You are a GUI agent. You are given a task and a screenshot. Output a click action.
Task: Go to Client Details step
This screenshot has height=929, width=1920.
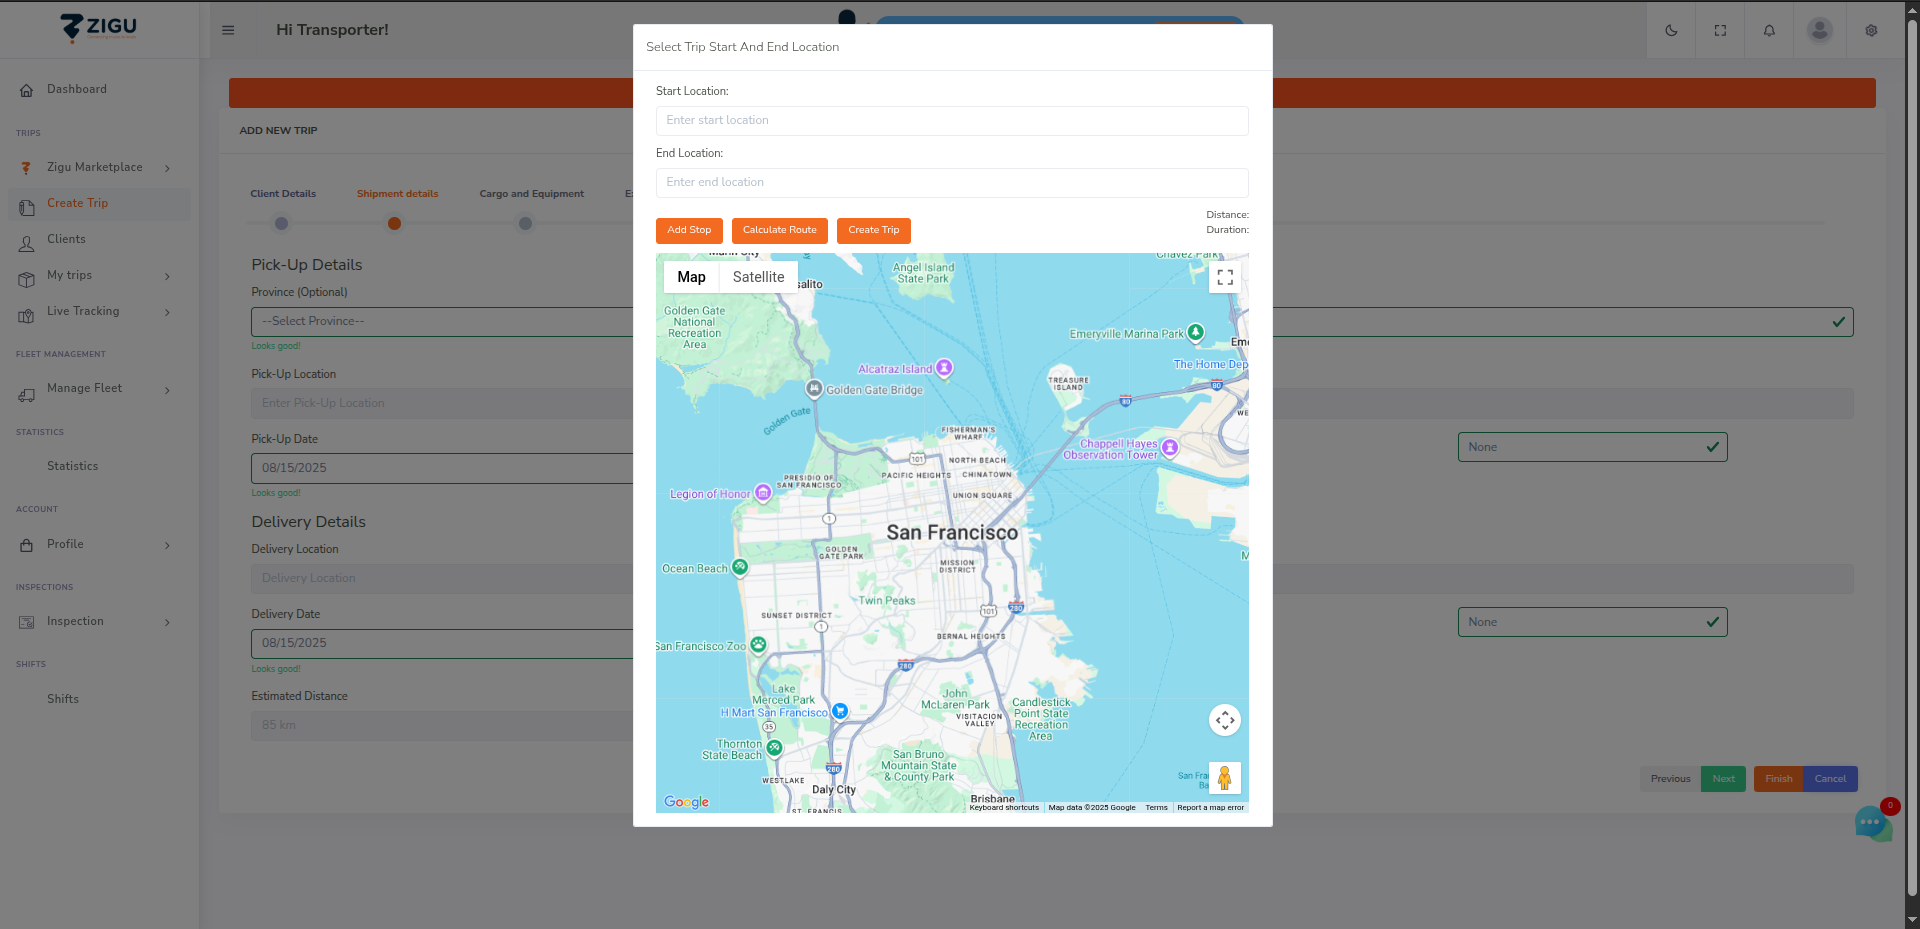(x=283, y=194)
